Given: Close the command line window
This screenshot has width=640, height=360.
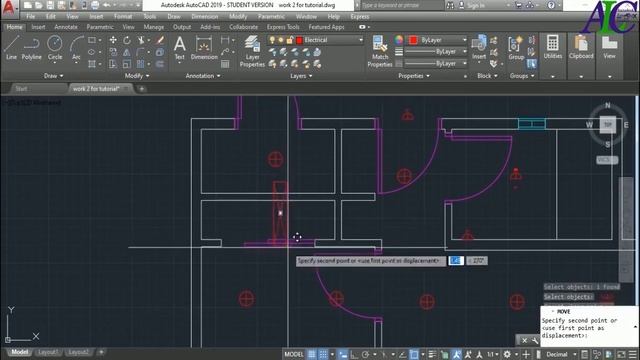Looking at the screenshot, I should click(524, 340).
